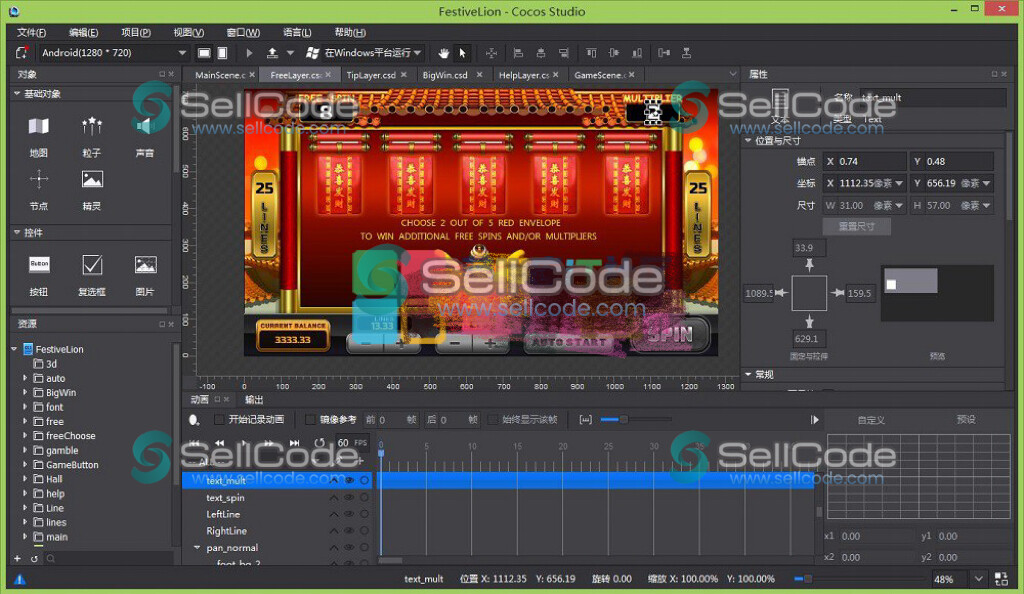Switch to the BigWin.csd tab

pyautogui.click(x=445, y=75)
